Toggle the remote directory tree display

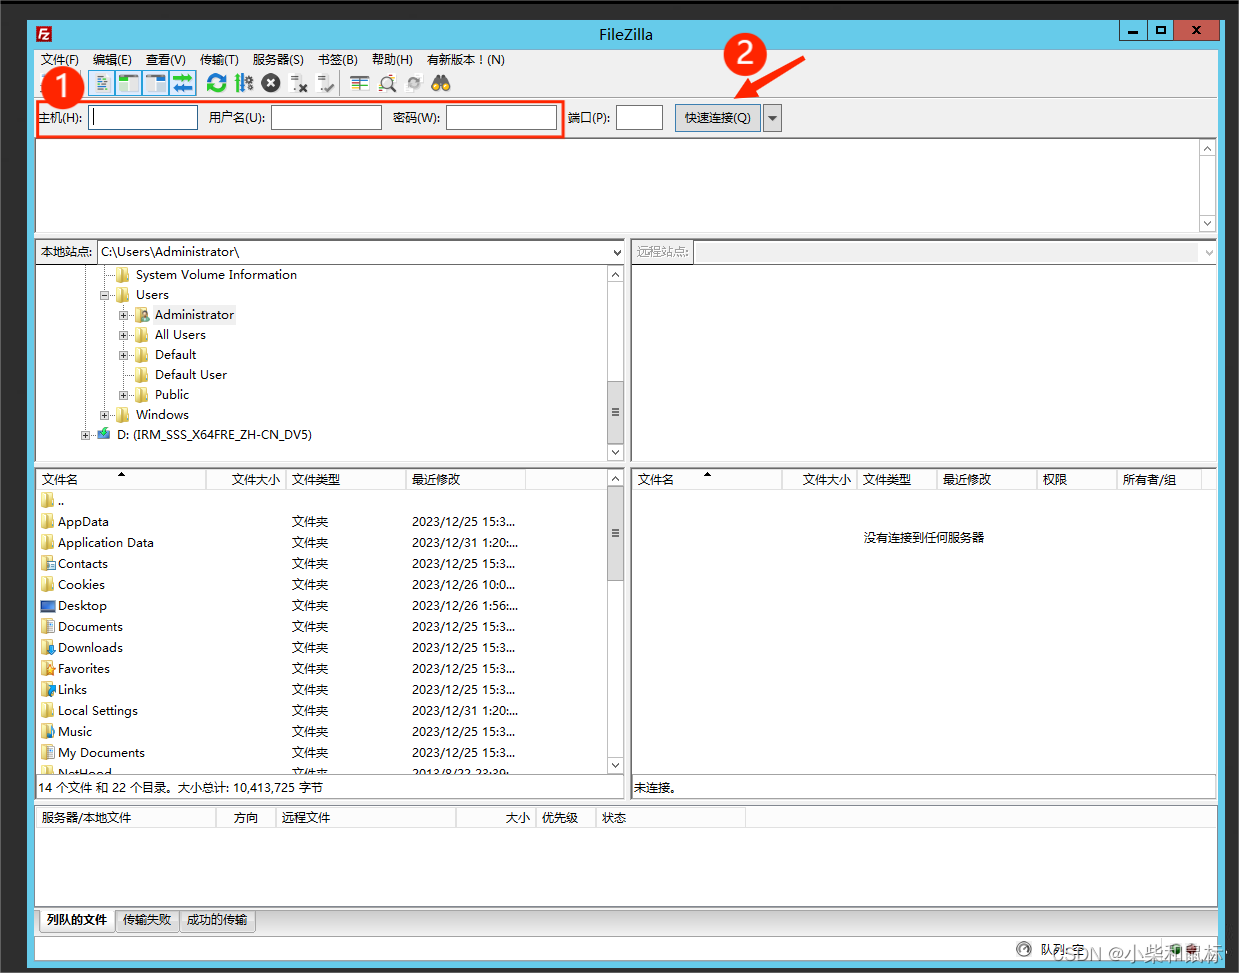point(156,83)
